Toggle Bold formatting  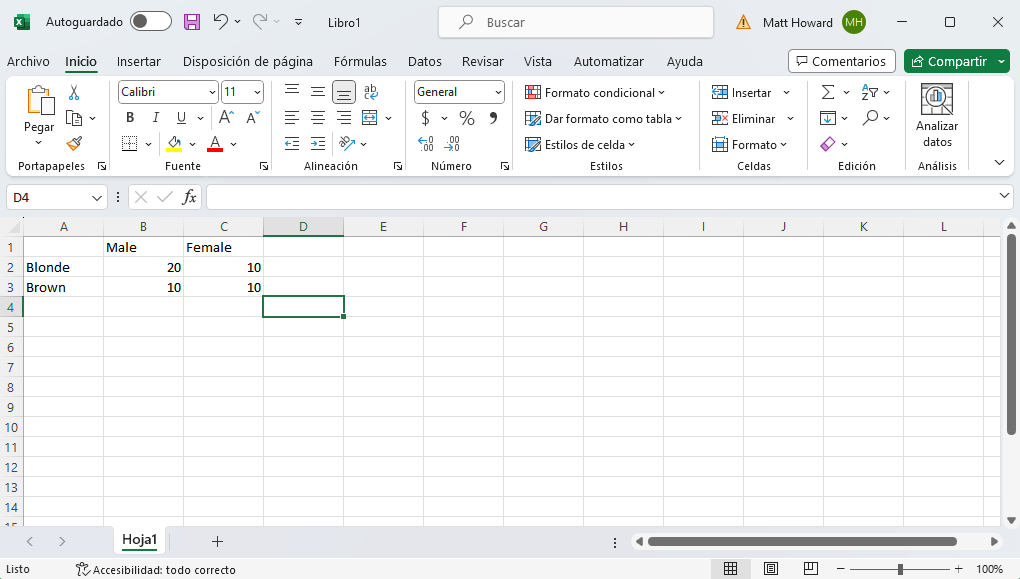130,118
